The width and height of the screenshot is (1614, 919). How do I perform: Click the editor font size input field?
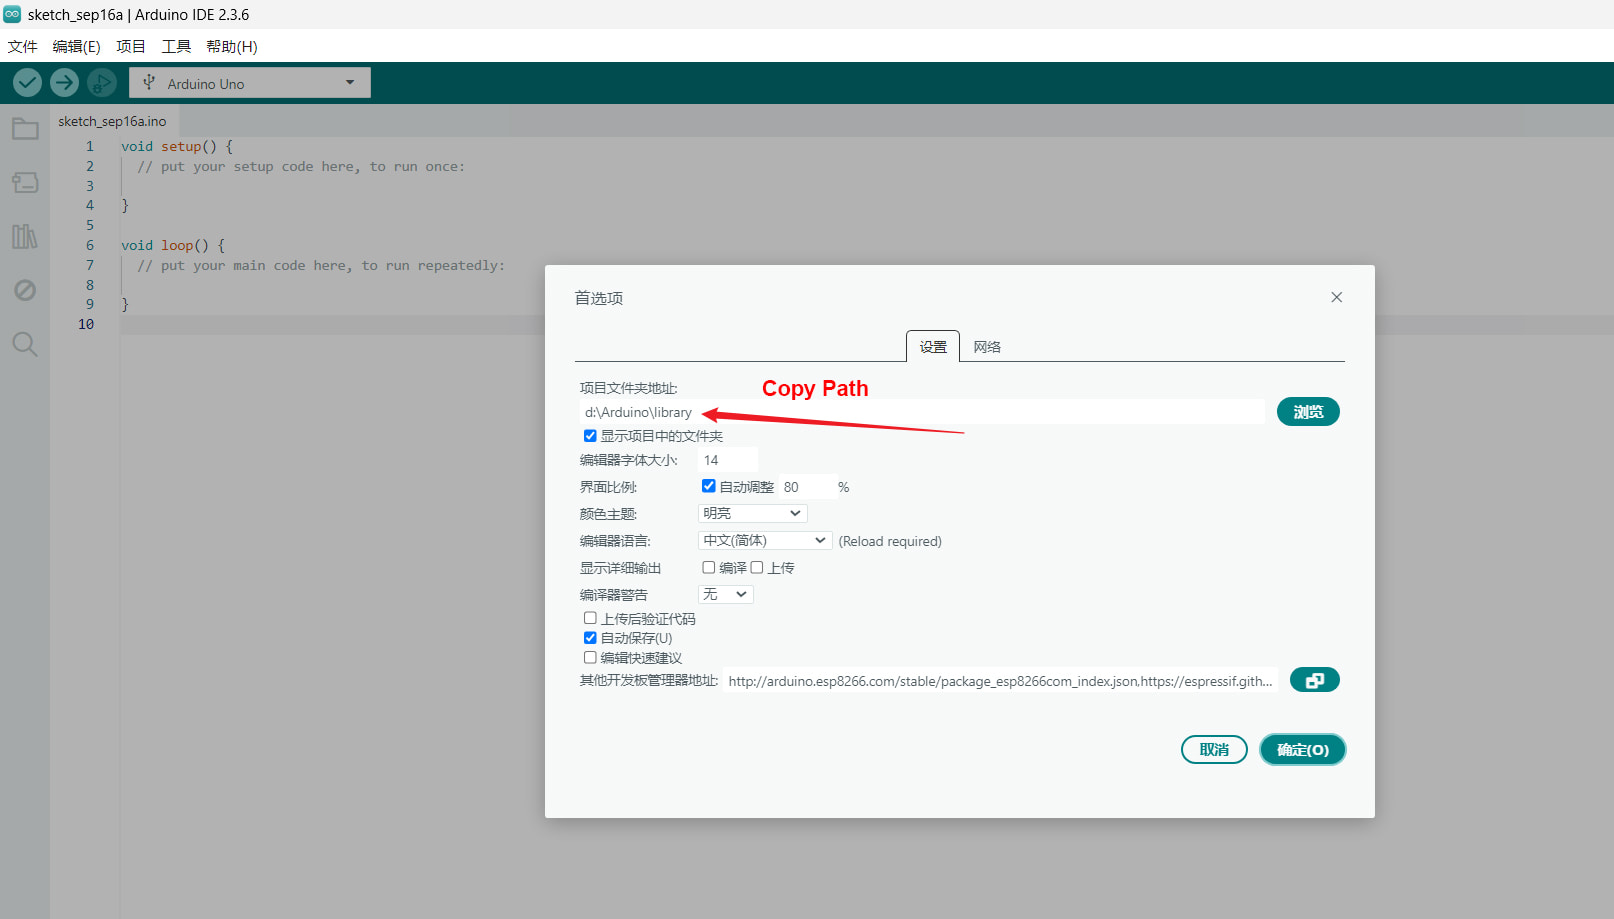[x=727, y=460]
